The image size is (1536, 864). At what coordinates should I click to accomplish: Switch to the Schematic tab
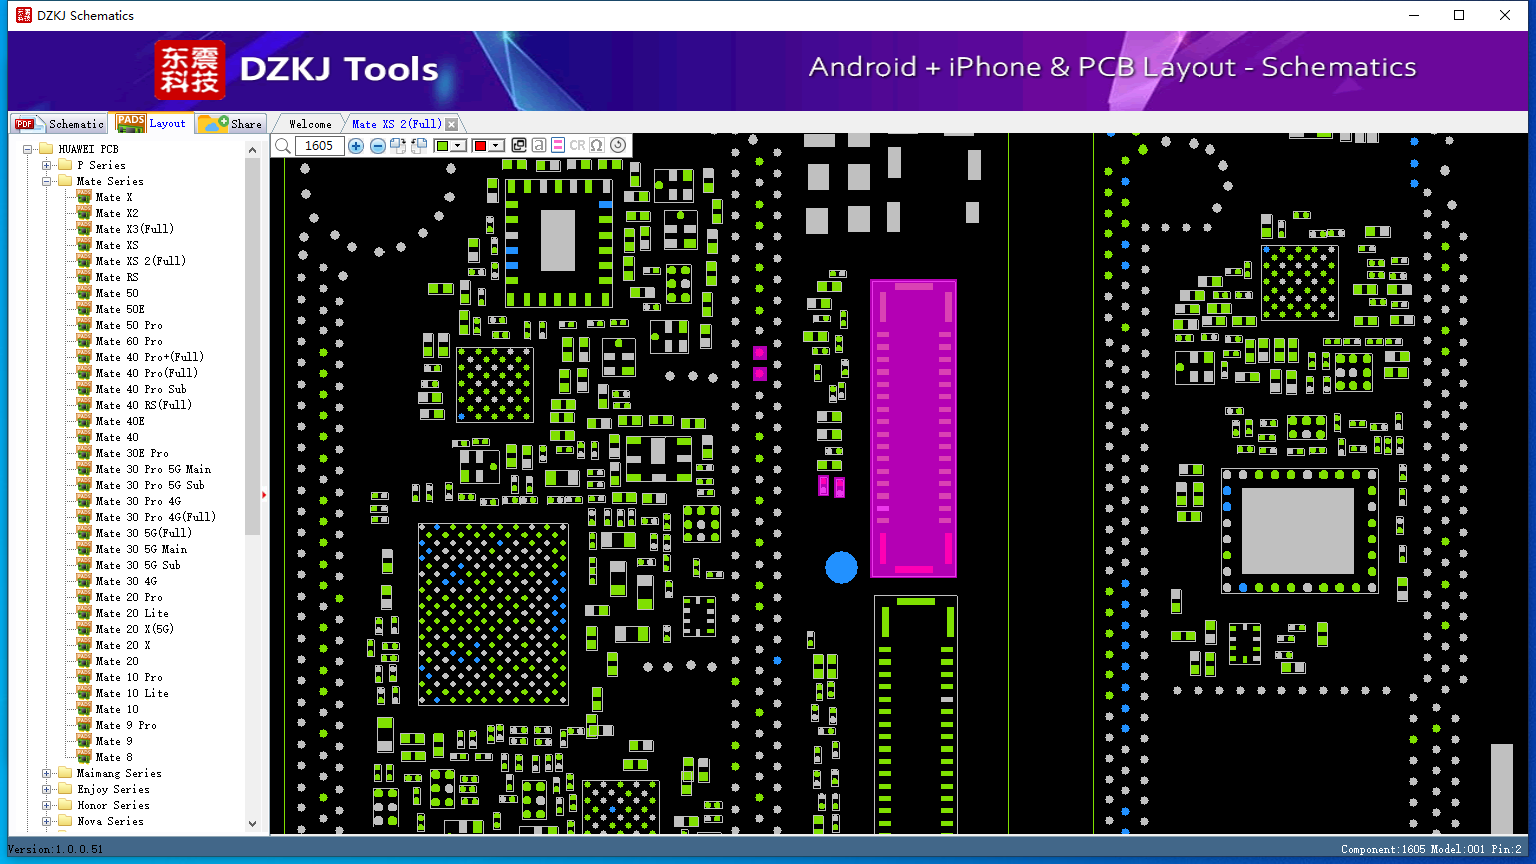(x=60, y=124)
